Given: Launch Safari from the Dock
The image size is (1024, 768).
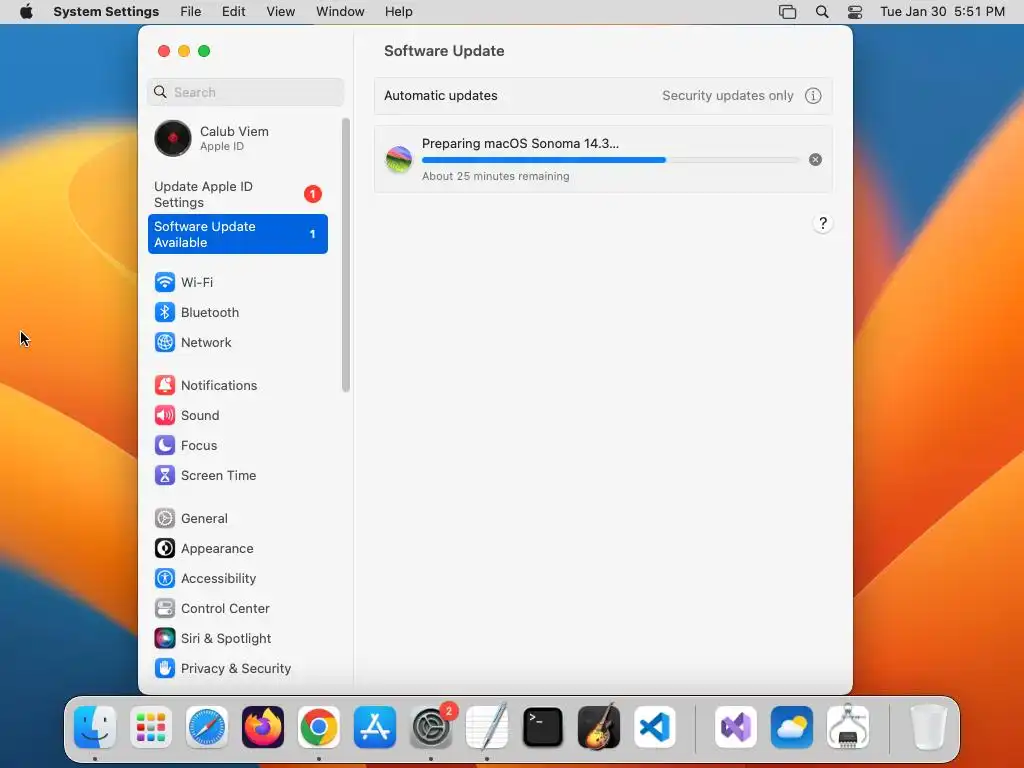Looking at the screenshot, I should [207, 727].
